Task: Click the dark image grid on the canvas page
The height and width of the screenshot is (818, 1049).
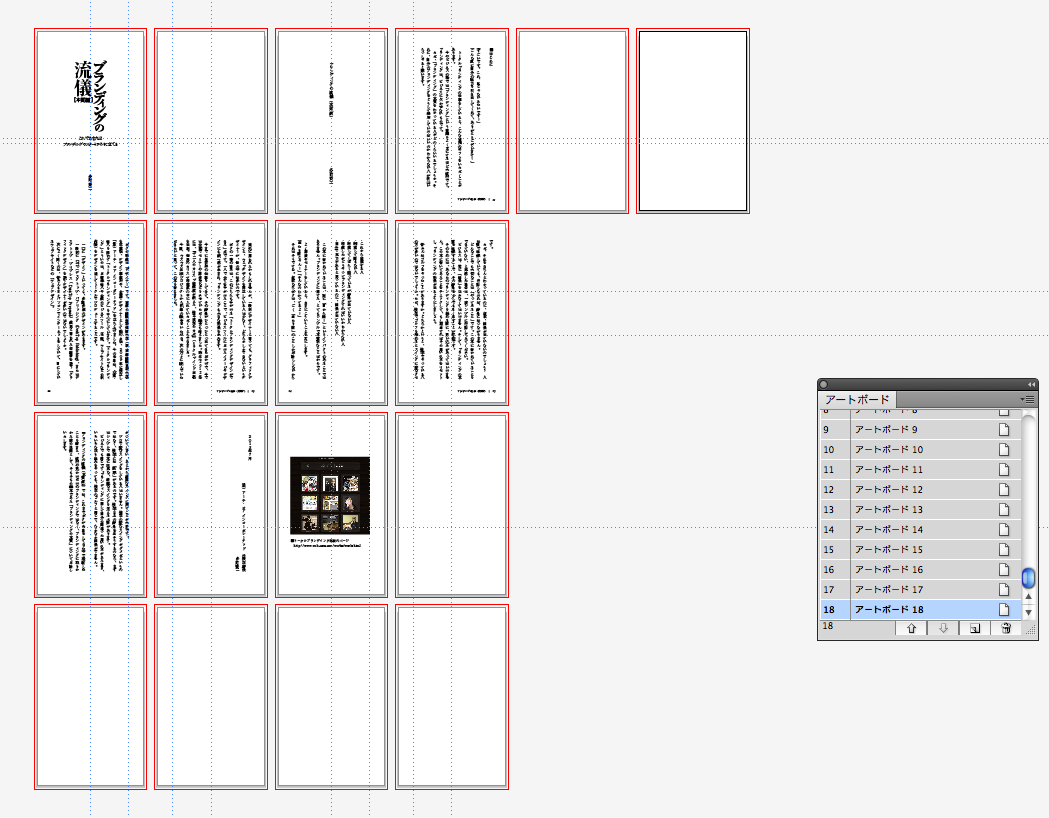Action: [330, 496]
